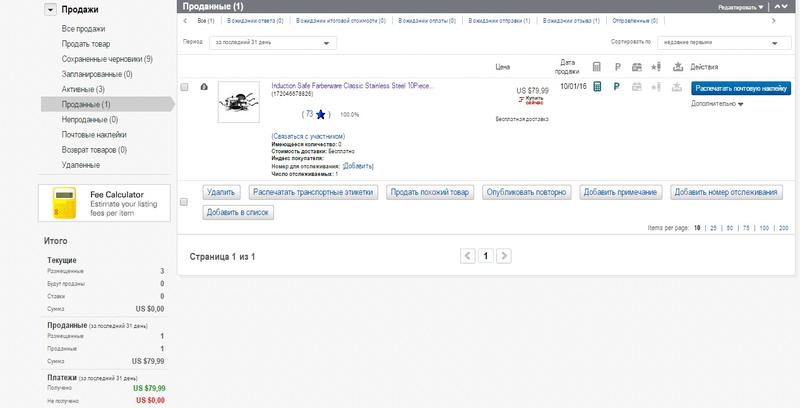Open Возврат товаров (0)

tap(94, 150)
